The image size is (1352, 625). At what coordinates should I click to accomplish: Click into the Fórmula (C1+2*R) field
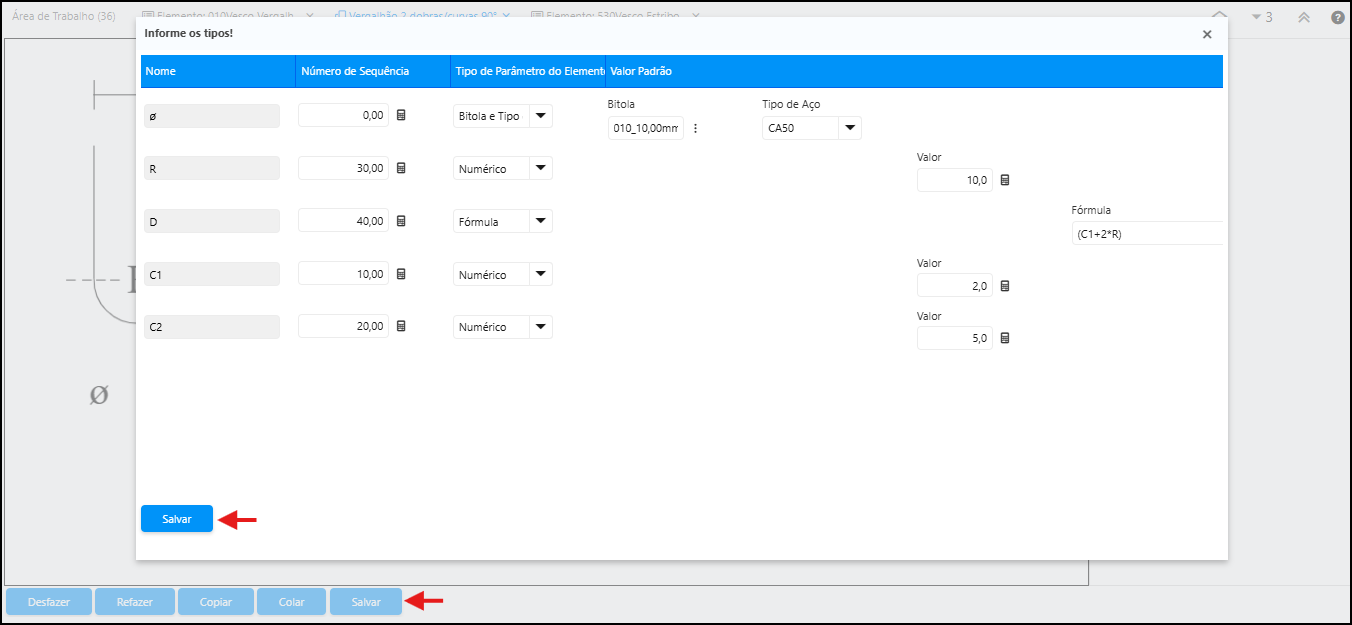click(1145, 234)
